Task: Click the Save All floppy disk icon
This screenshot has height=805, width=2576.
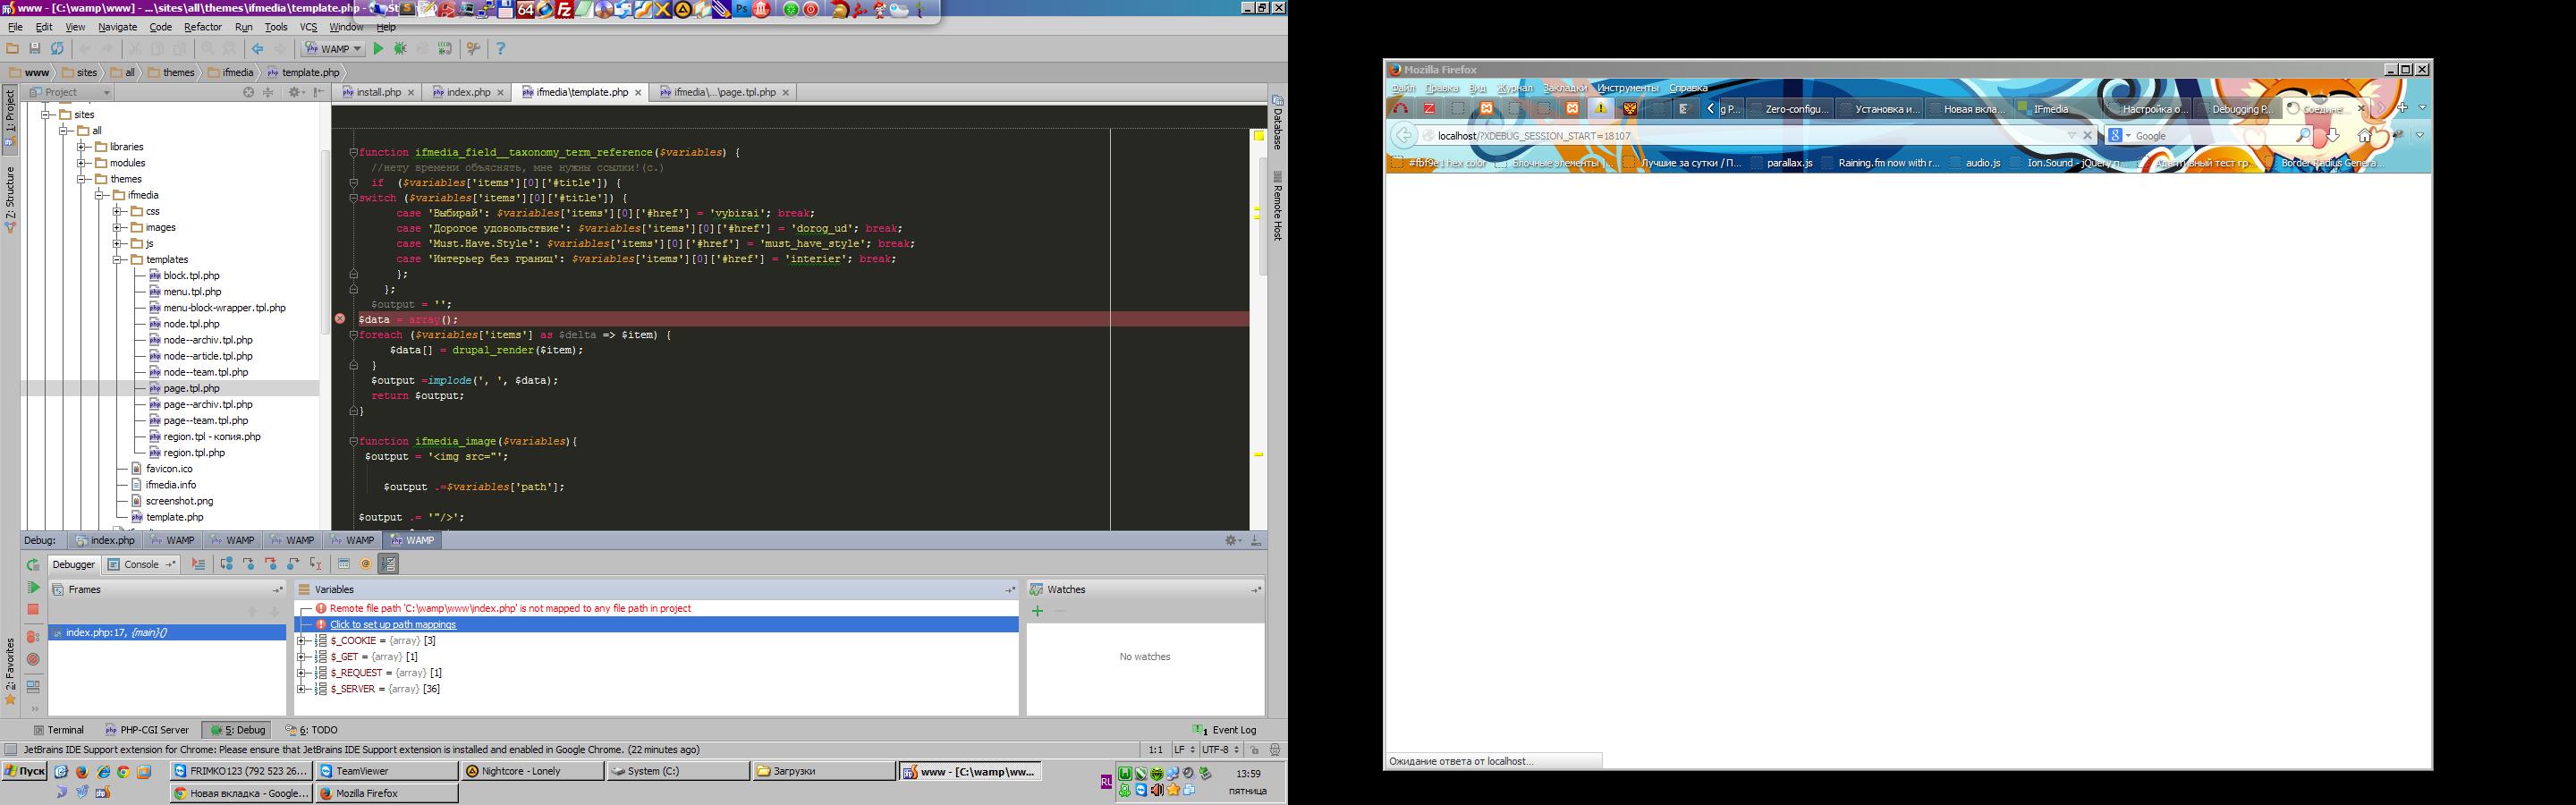Action: click(x=35, y=49)
